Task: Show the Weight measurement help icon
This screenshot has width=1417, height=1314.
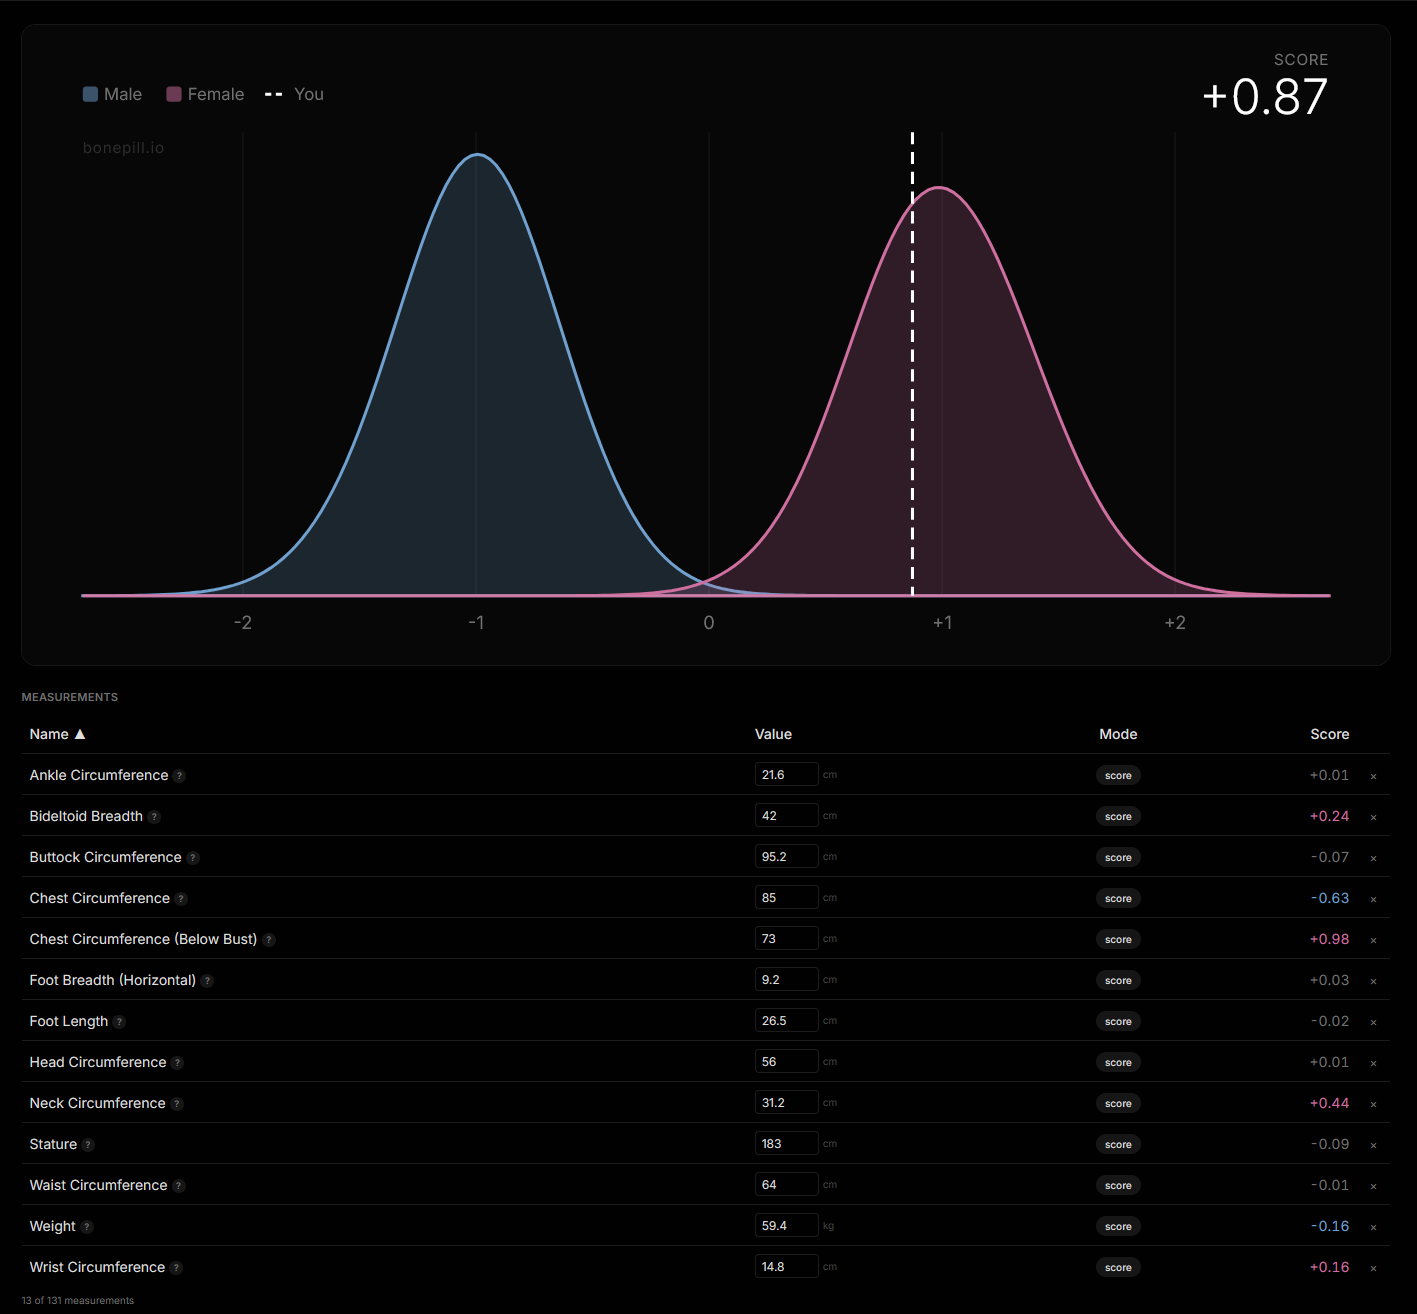Action: (87, 1227)
